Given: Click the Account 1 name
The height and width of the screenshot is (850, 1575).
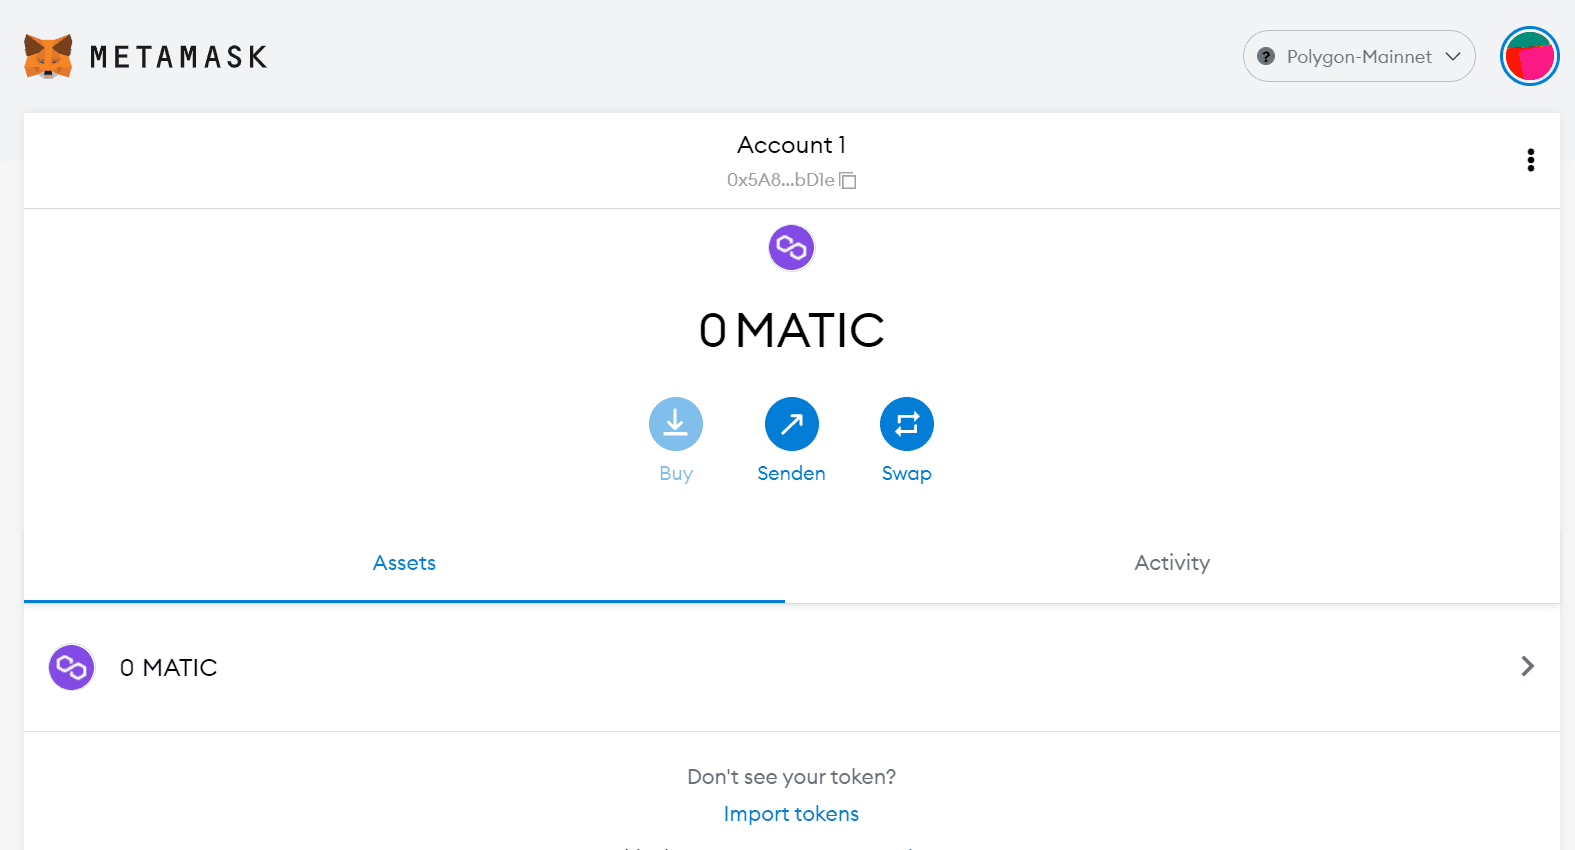Looking at the screenshot, I should point(791,145).
